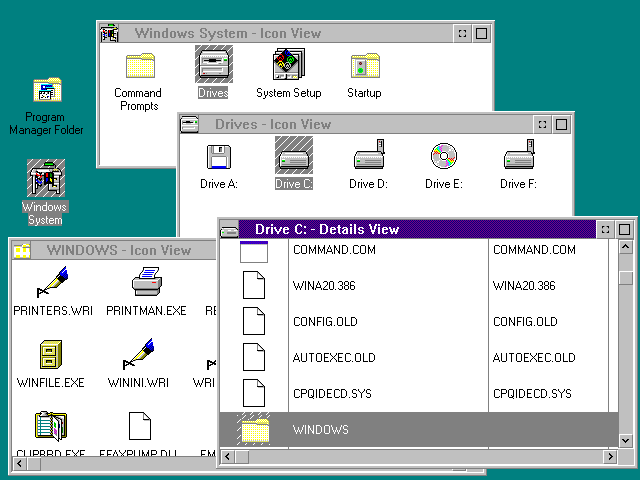Select the AUTOEXEC.OLD file row
640x480 pixels.
click(334, 358)
